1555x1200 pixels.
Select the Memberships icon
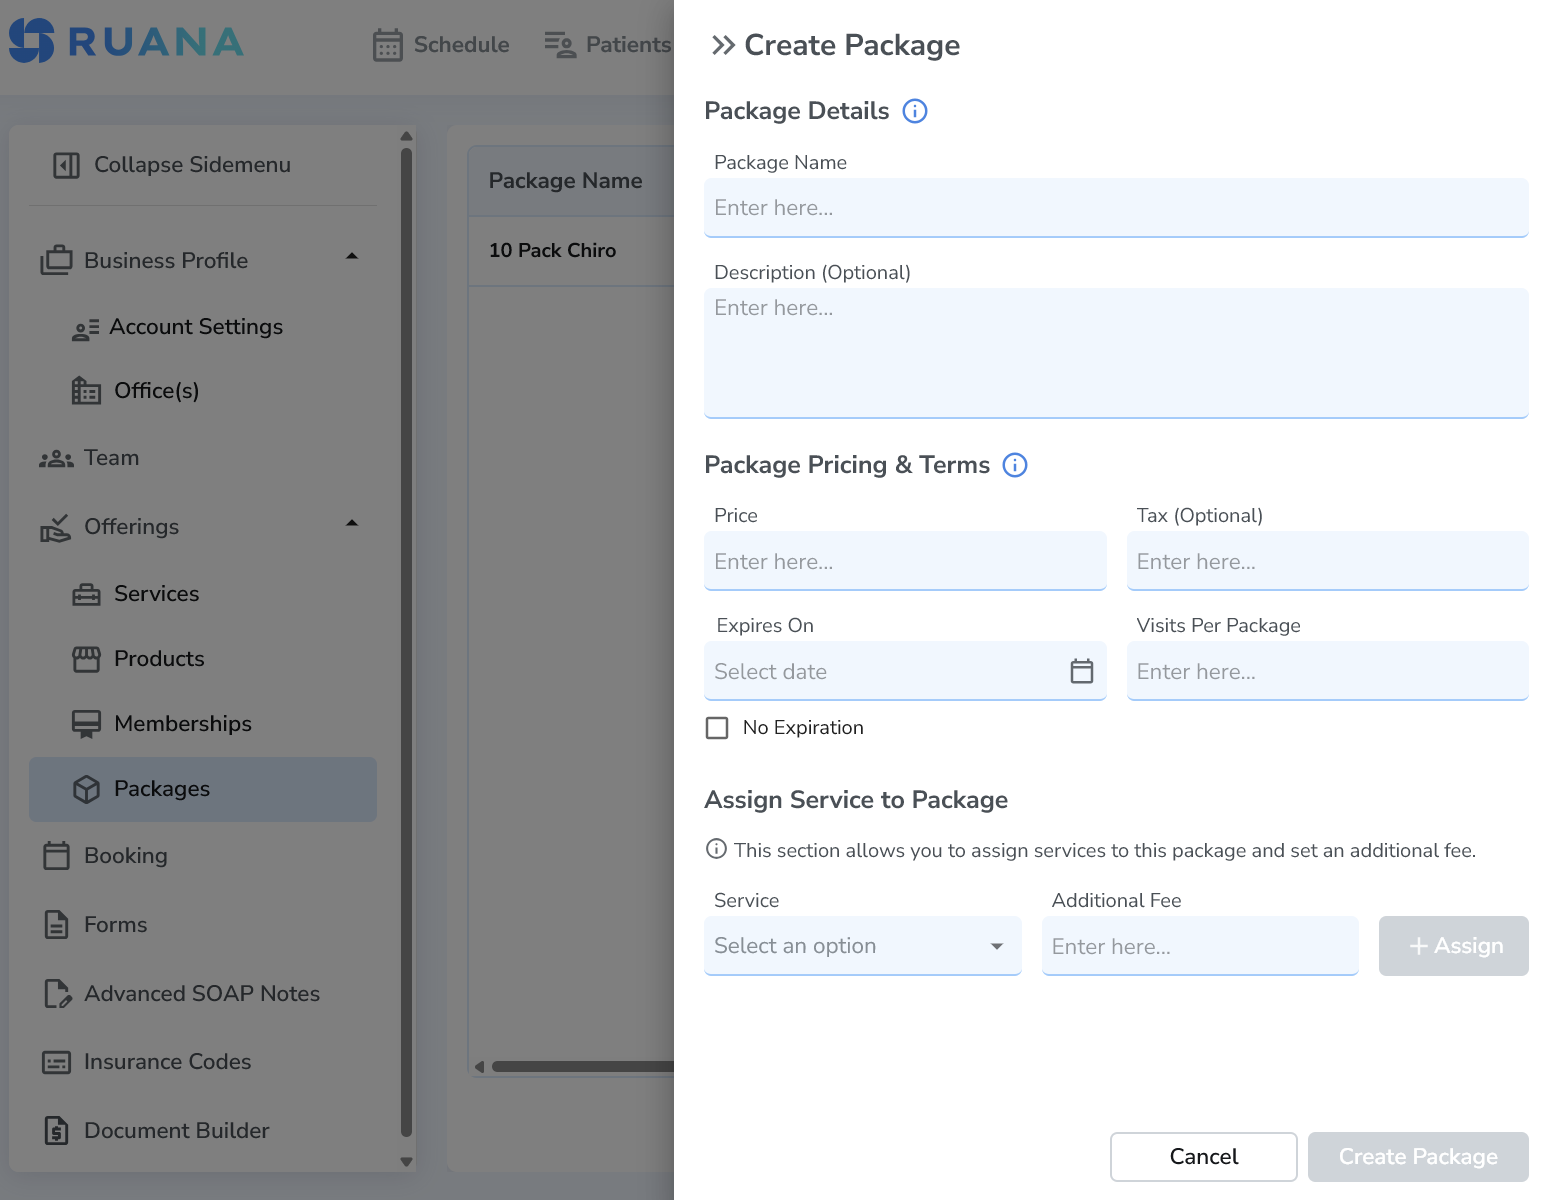[88, 723]
